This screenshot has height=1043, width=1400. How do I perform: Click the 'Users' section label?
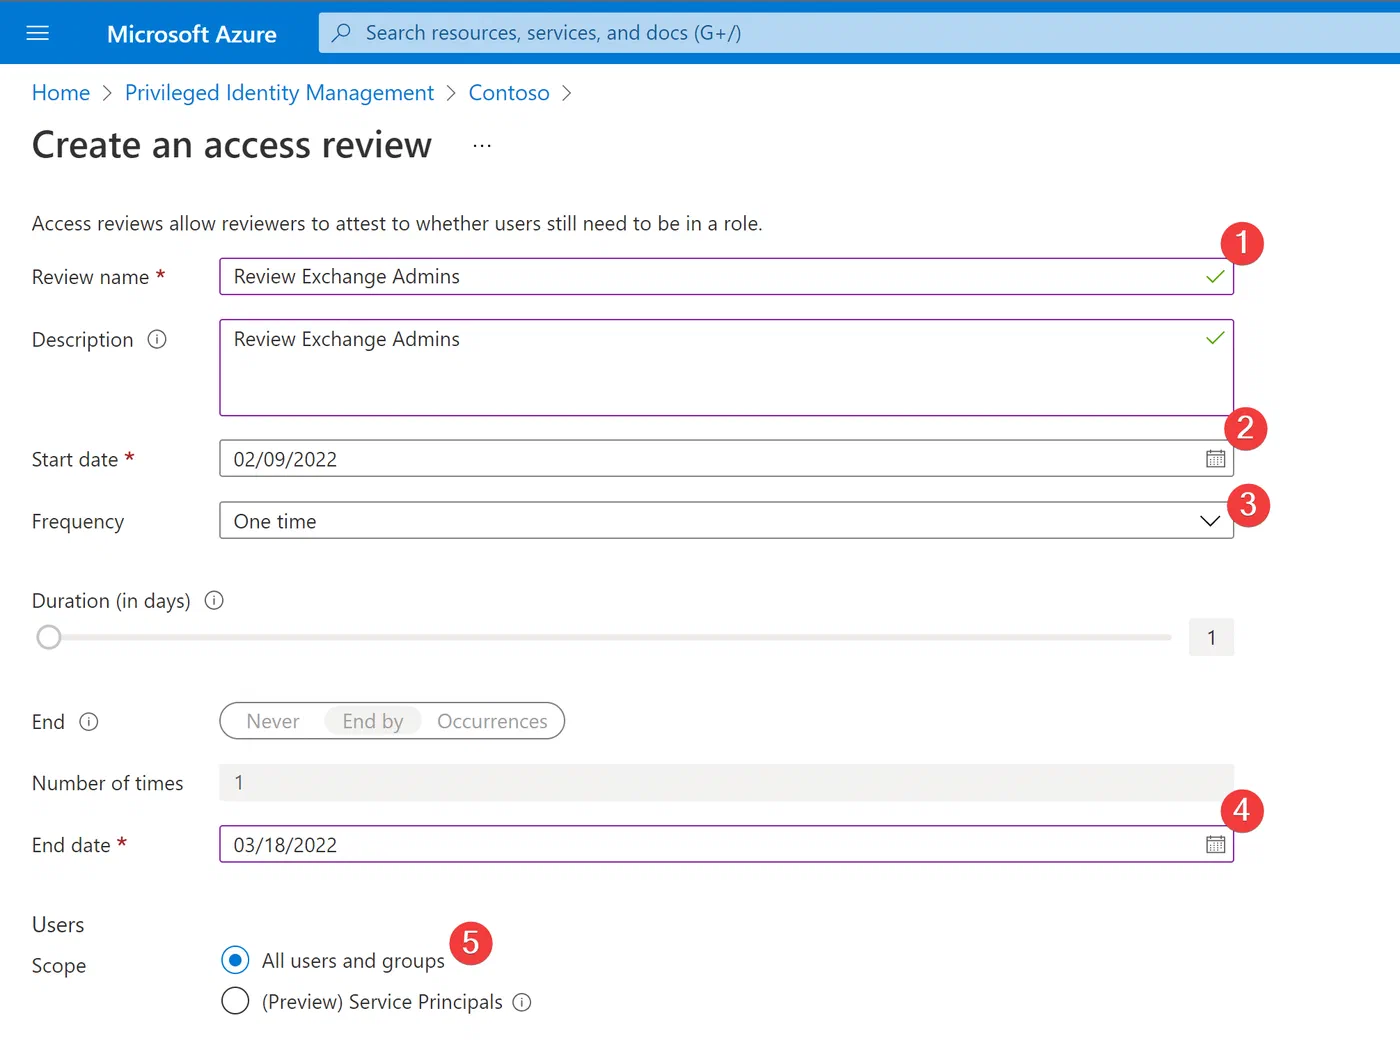[58, 925]
